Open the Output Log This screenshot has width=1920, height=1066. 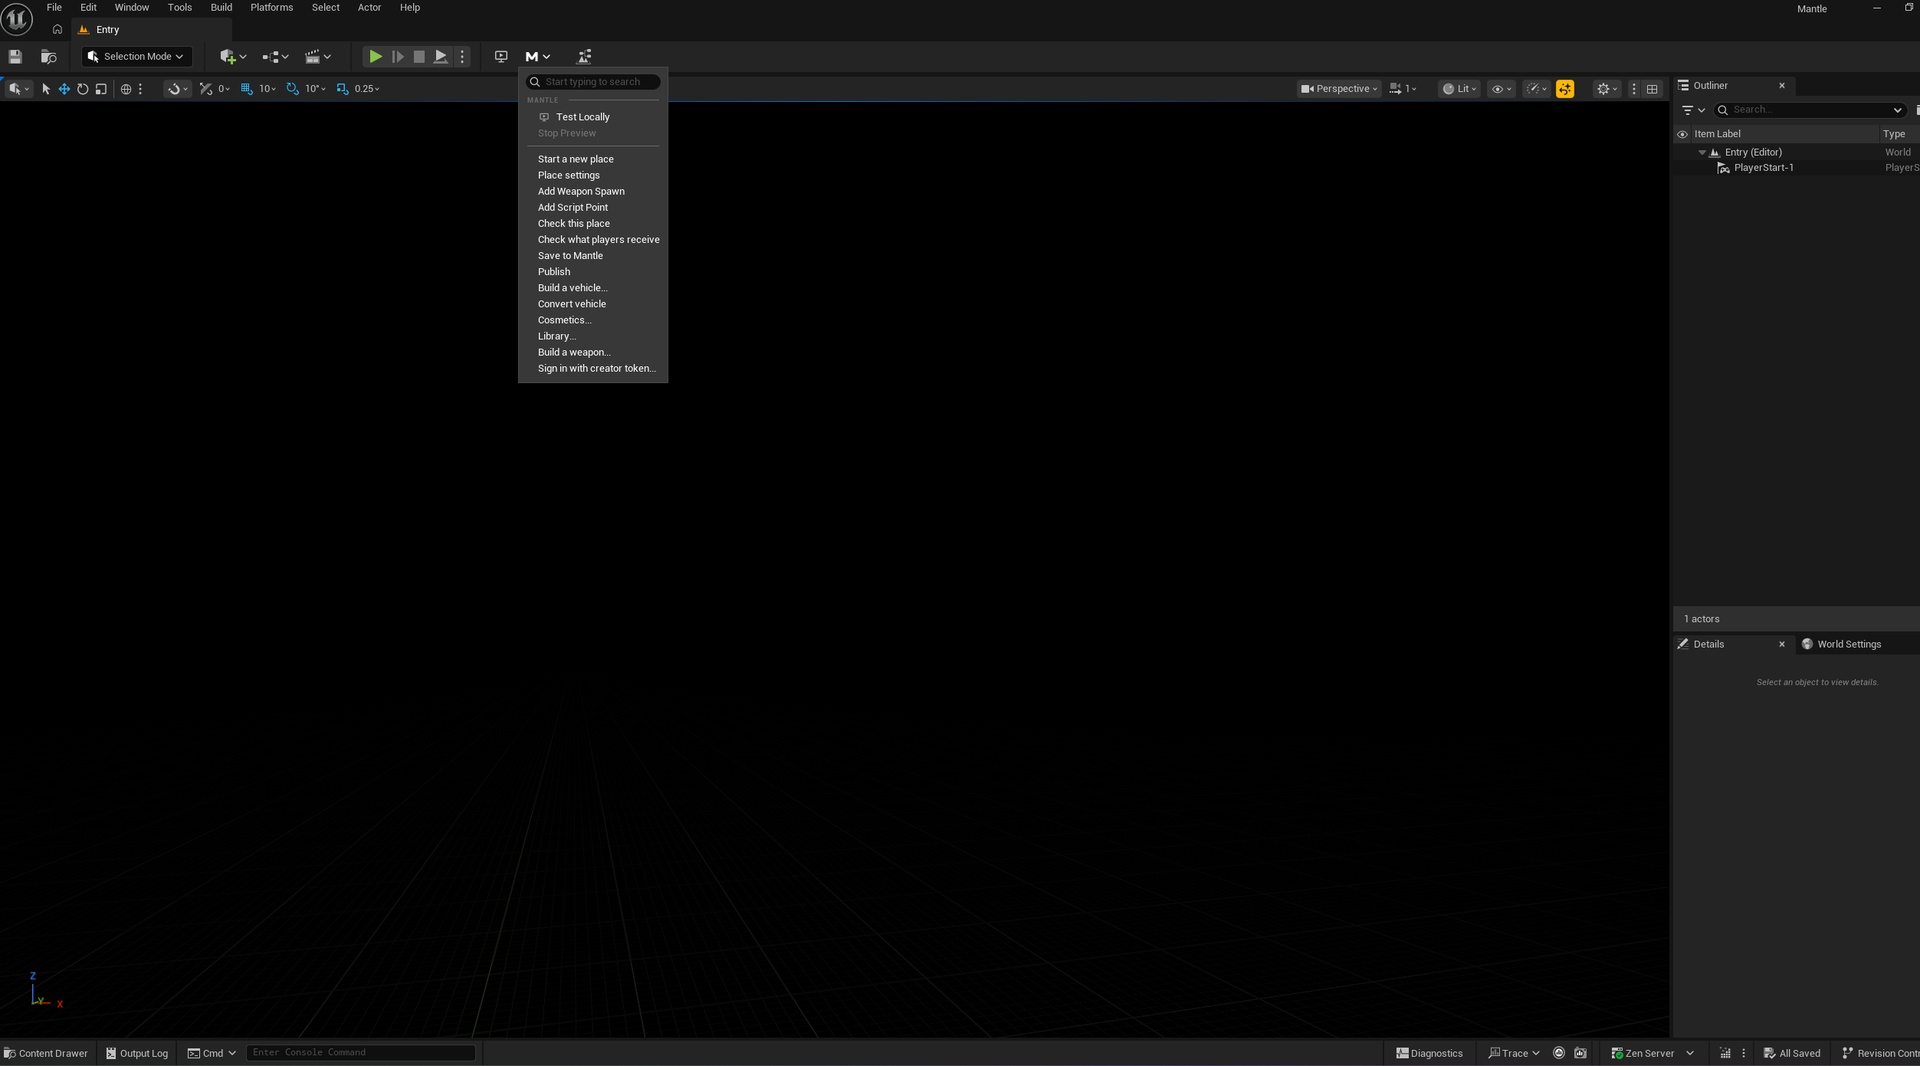pyautogui.click(x=137, y=1053)
